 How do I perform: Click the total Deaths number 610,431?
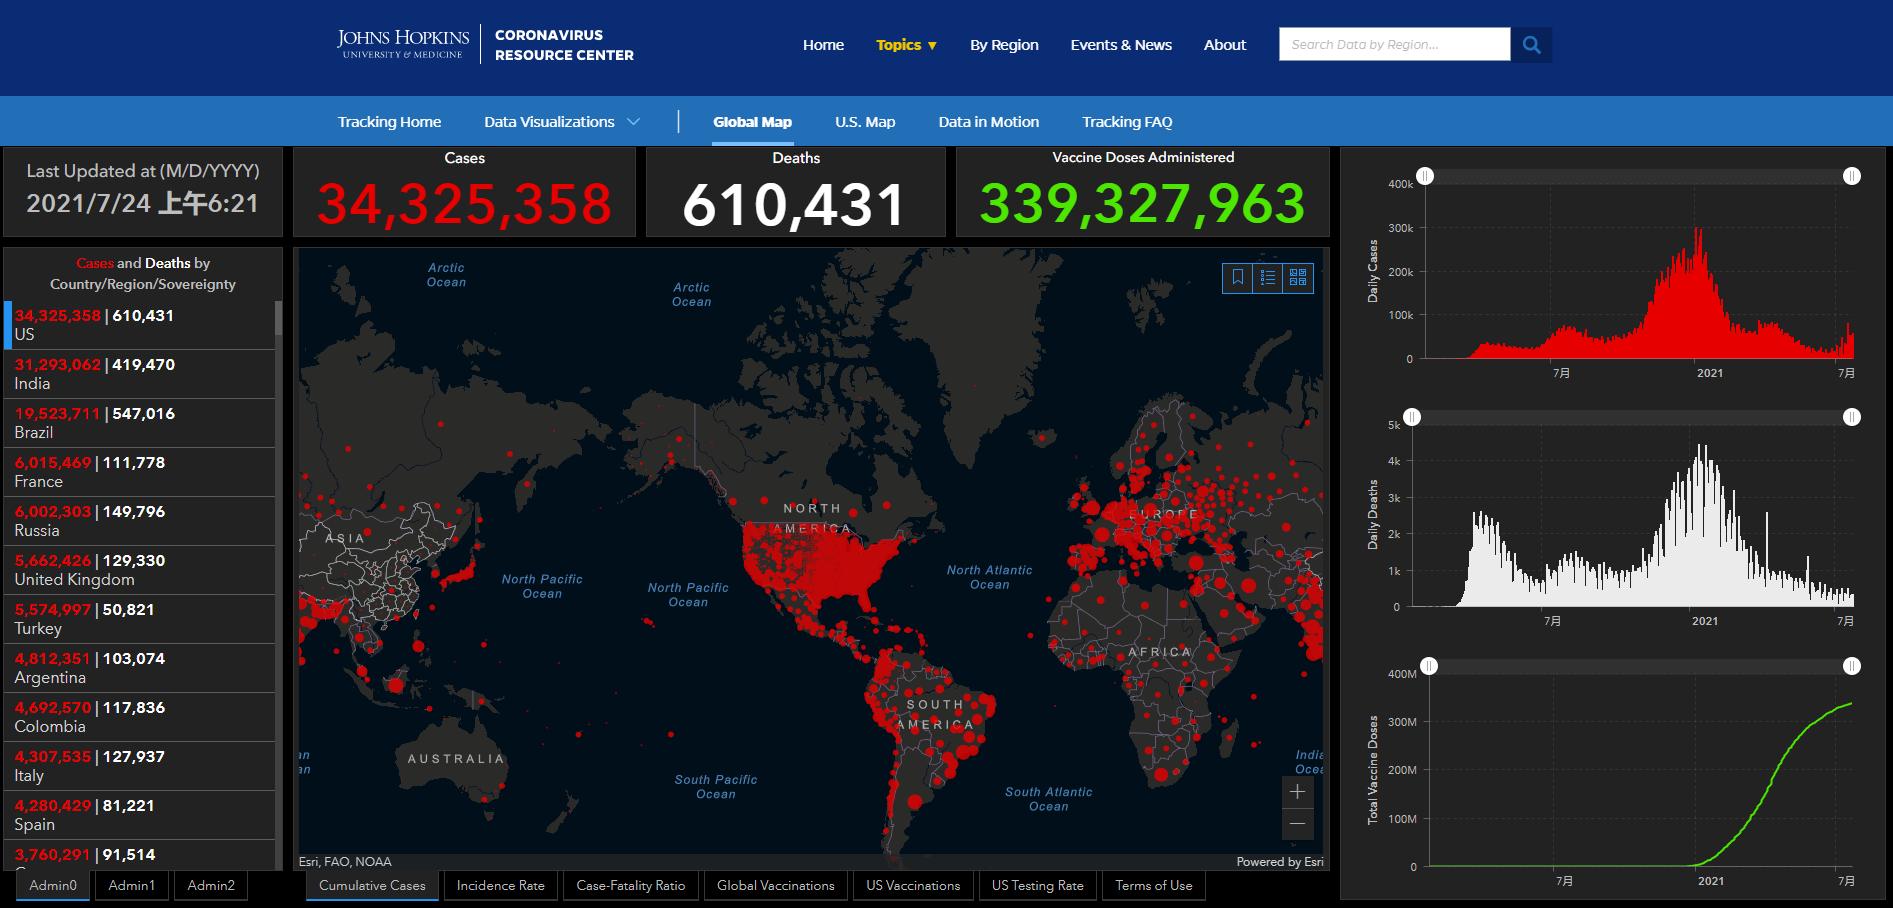pos(795,205)
